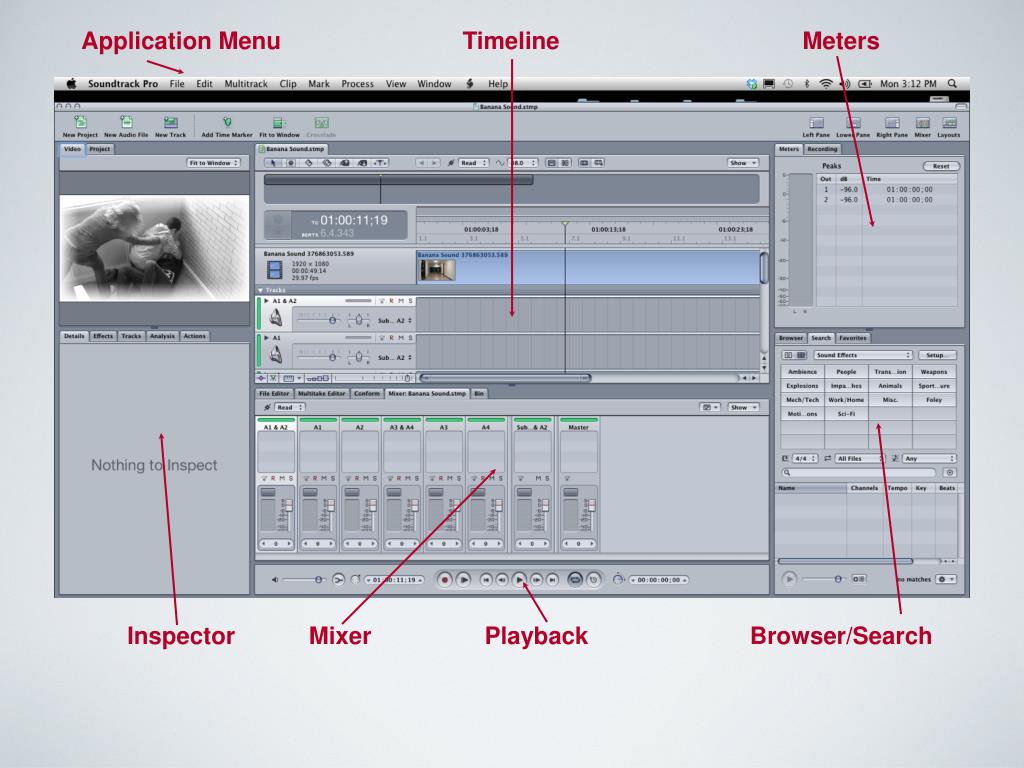Switch to the Project tab
Viewport: 1024px width, 768px height.
click(100, 149)
